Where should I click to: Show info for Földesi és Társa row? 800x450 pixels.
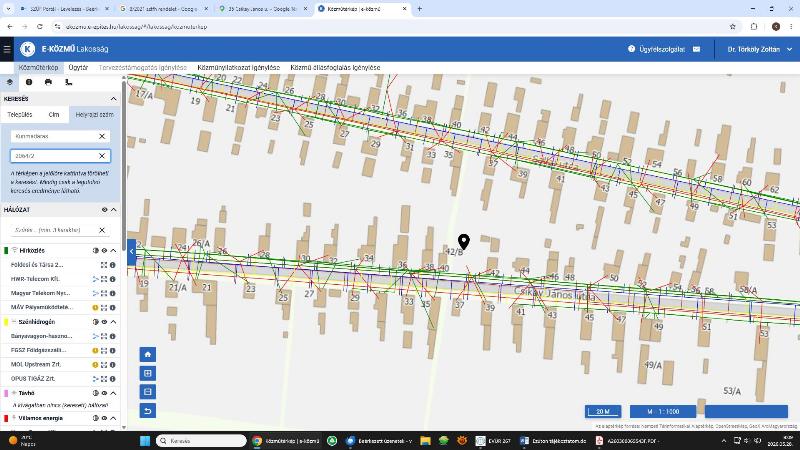coord(113,265)
